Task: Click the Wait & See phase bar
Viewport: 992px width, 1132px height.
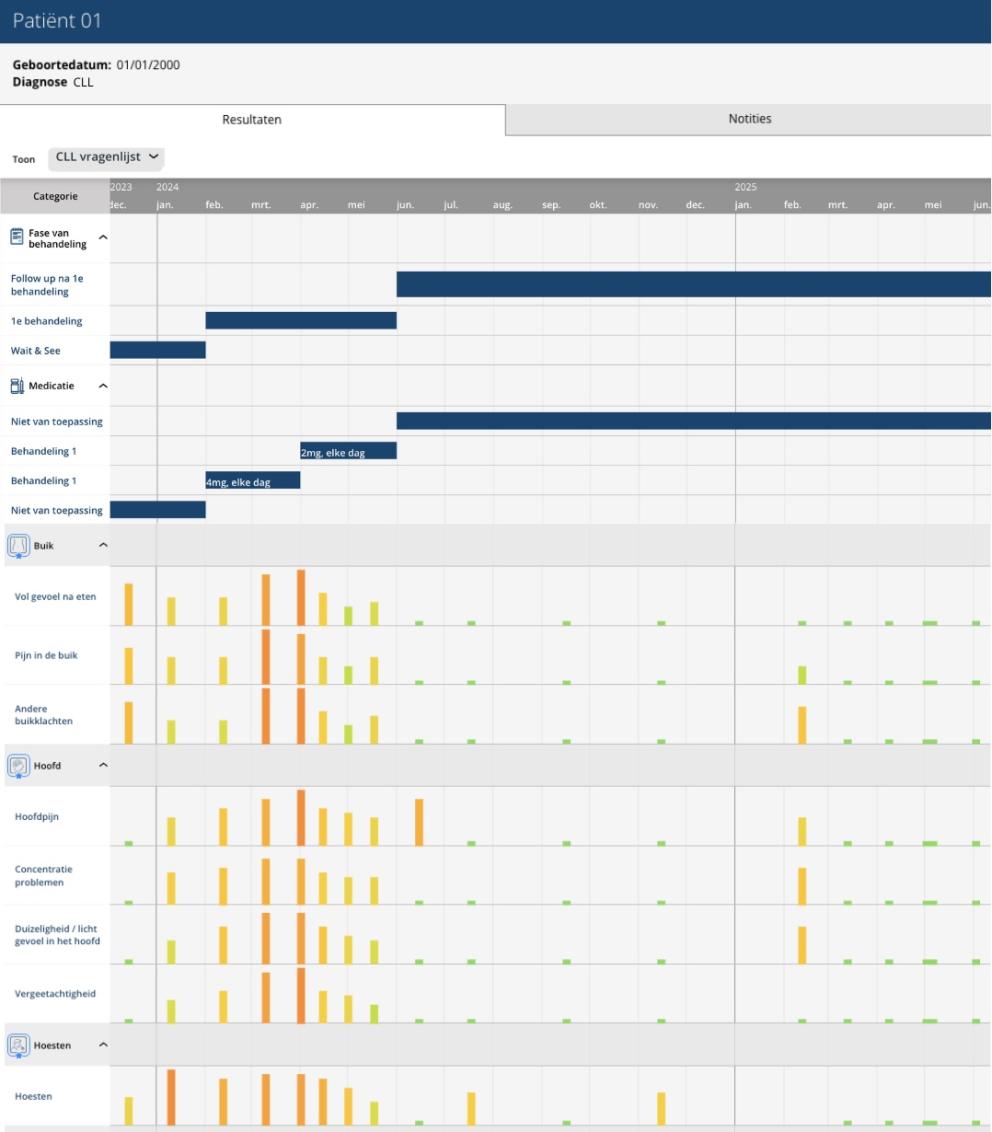Action: (157, 350)
